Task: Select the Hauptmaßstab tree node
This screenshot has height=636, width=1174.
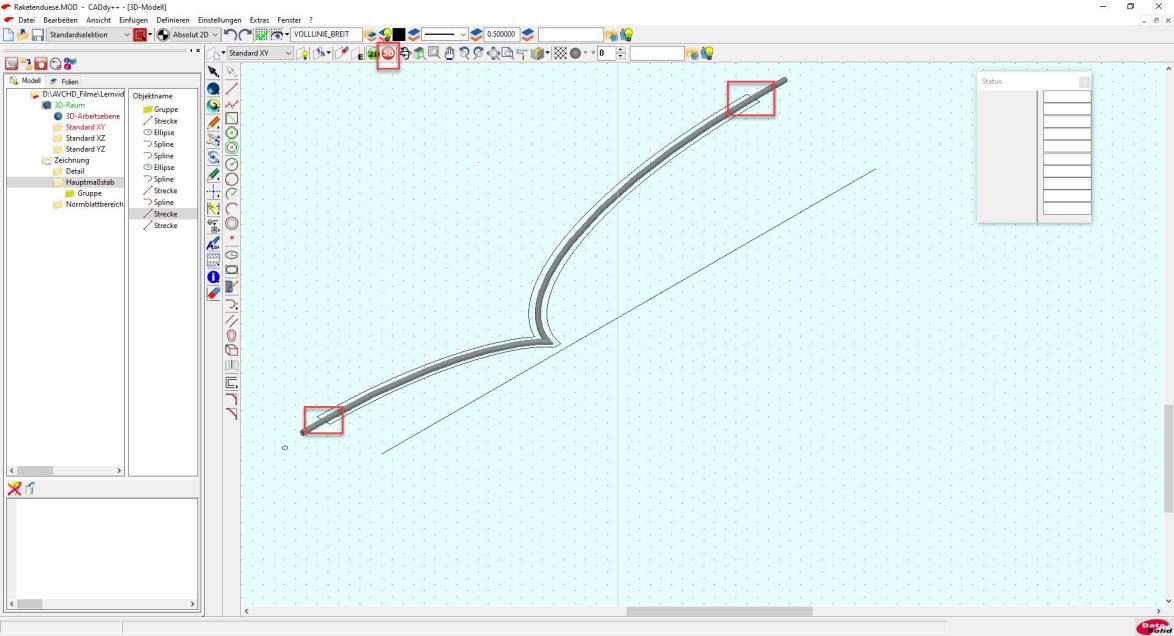Action: tap(89, 182)
